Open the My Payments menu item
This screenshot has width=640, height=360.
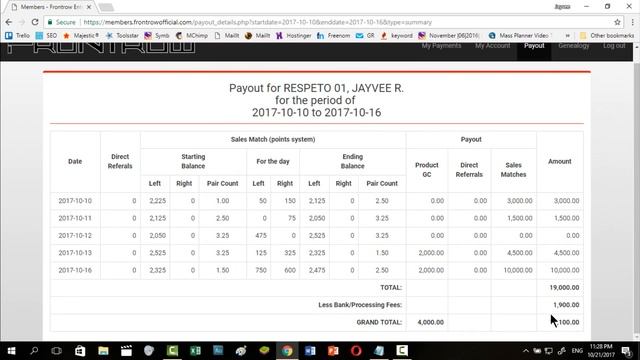pyautogui.click(x=441, y=46)
